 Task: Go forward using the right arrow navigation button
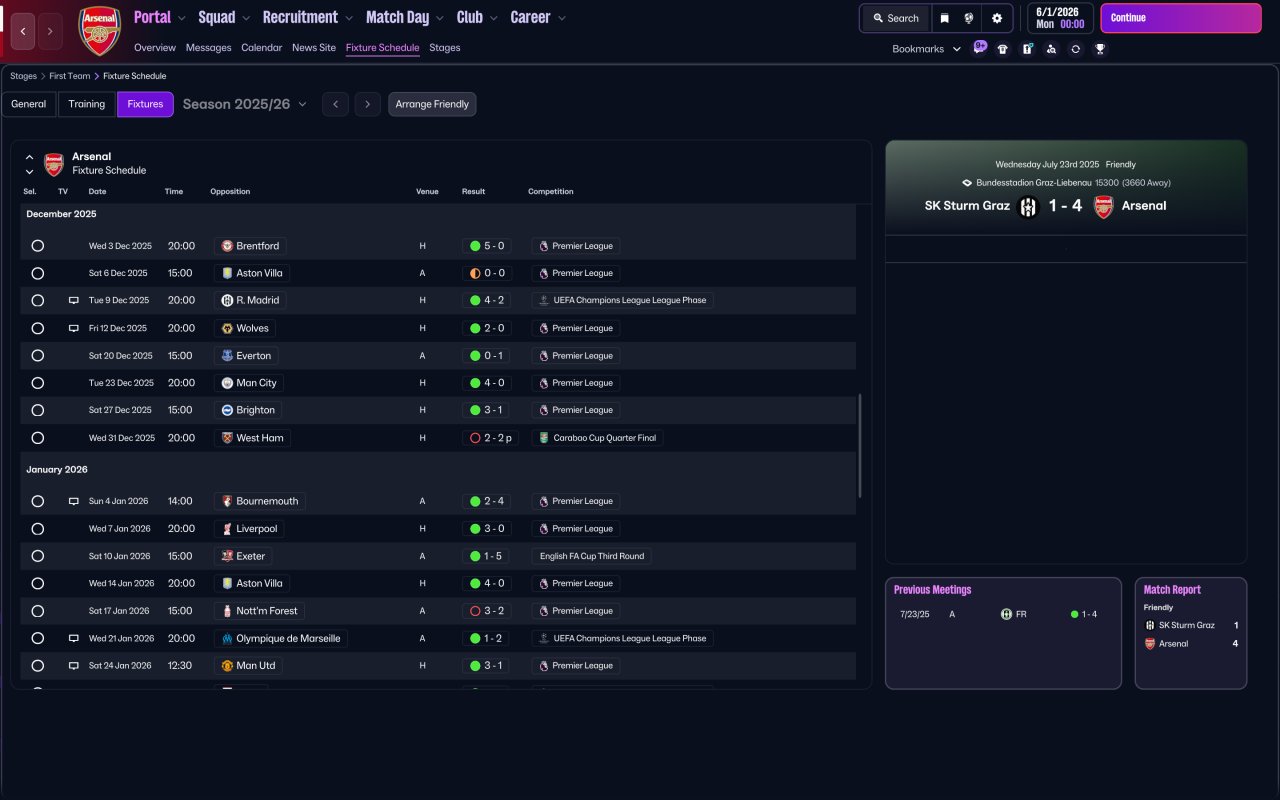coord(50,31)
